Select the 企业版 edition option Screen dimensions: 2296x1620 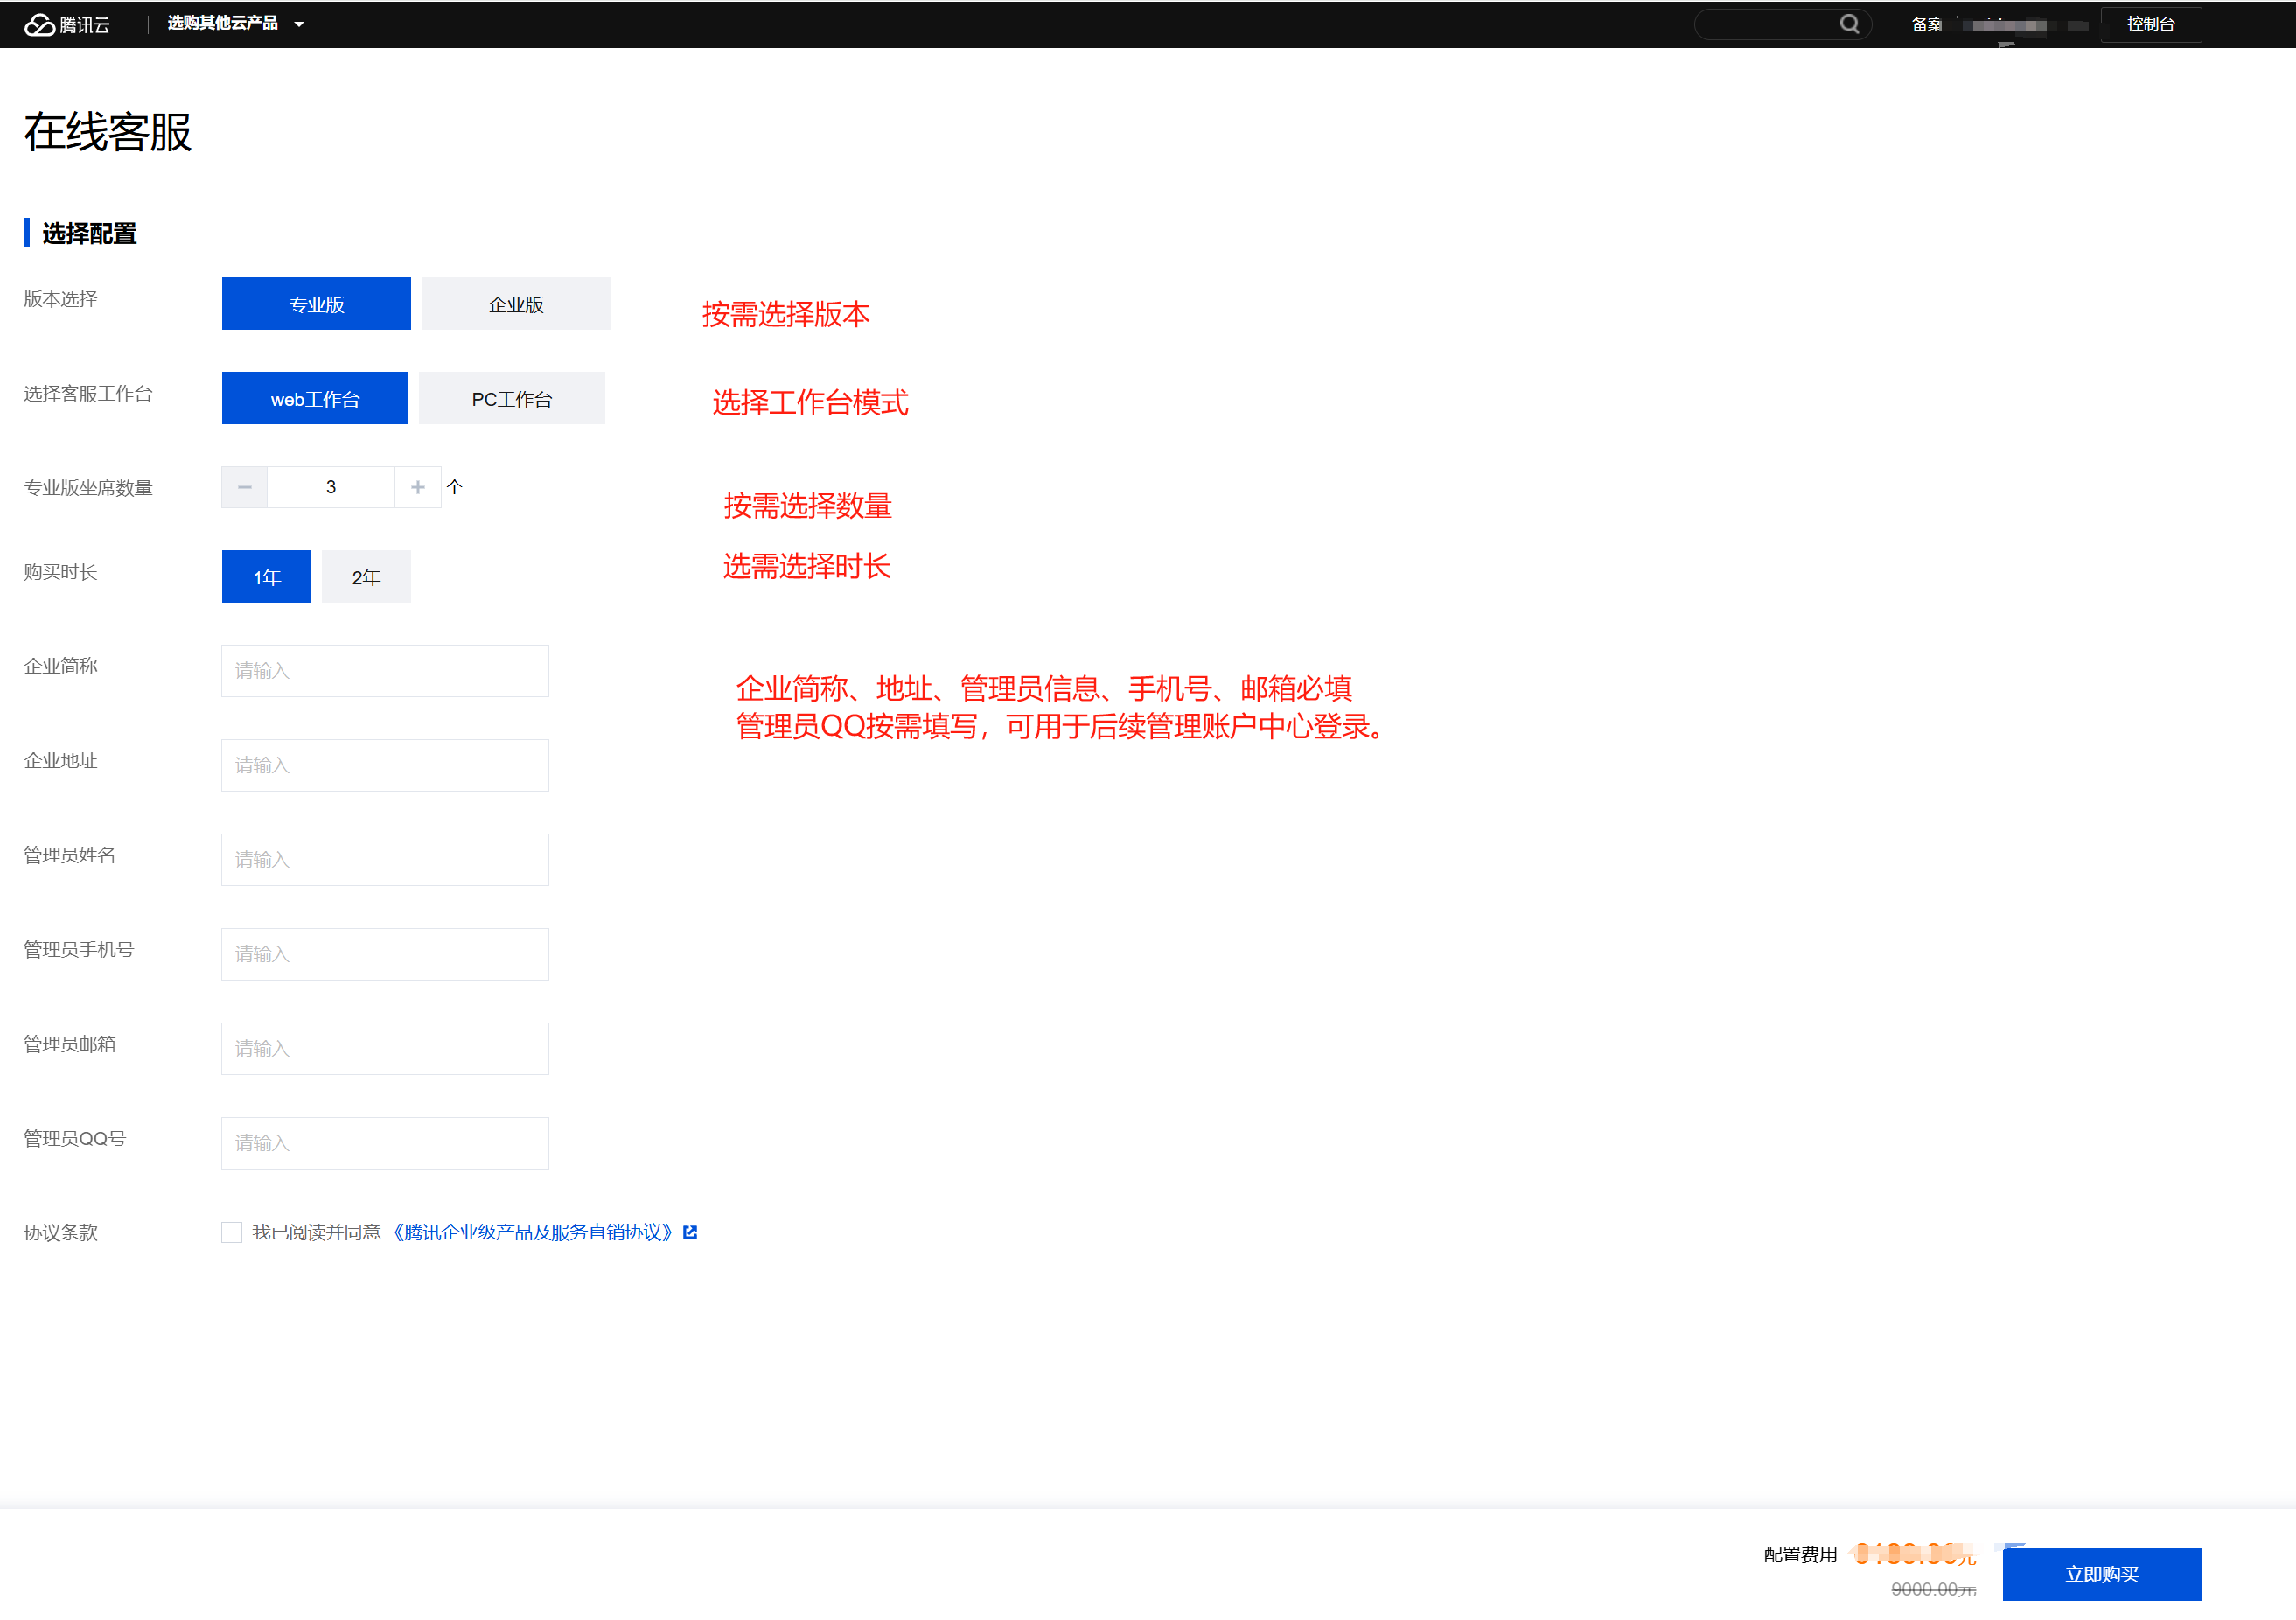[x=515, y=304]
